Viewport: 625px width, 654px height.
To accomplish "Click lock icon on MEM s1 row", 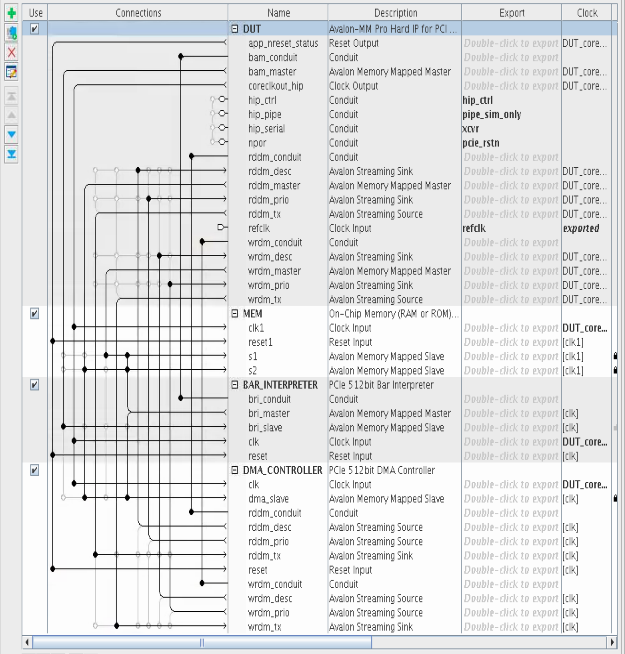I will pos(615,356).
